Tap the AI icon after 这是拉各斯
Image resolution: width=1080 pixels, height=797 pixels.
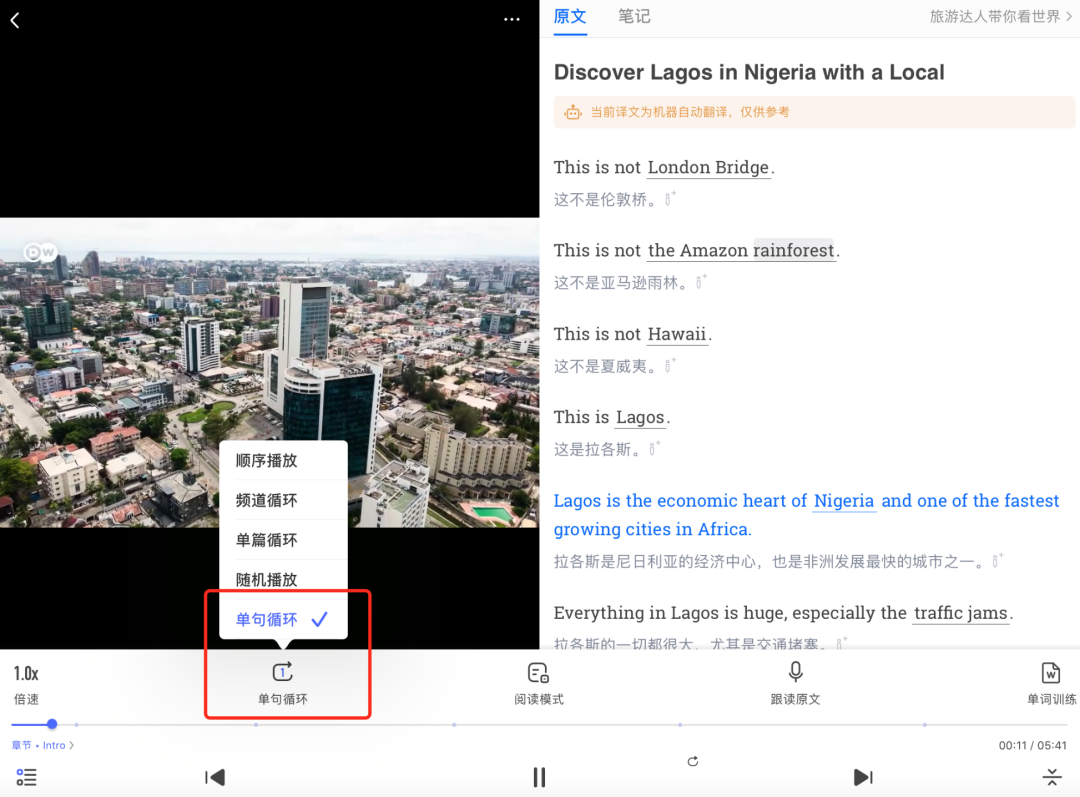pos(654,449)
